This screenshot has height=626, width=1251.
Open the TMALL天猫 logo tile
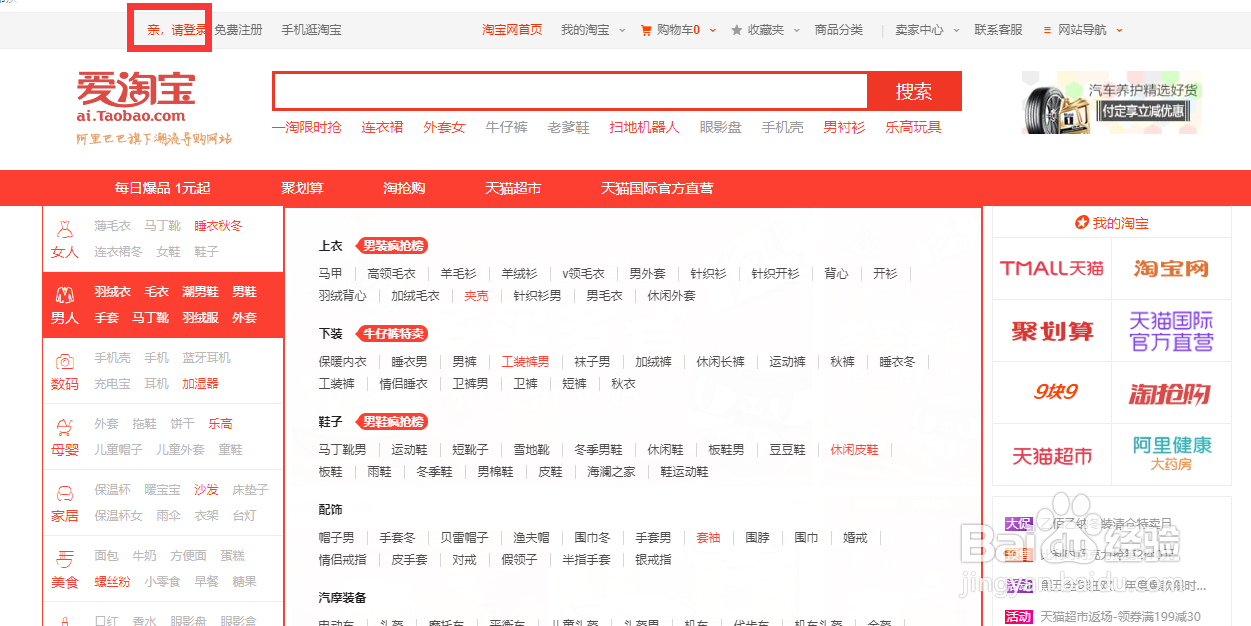[1052, 268]
